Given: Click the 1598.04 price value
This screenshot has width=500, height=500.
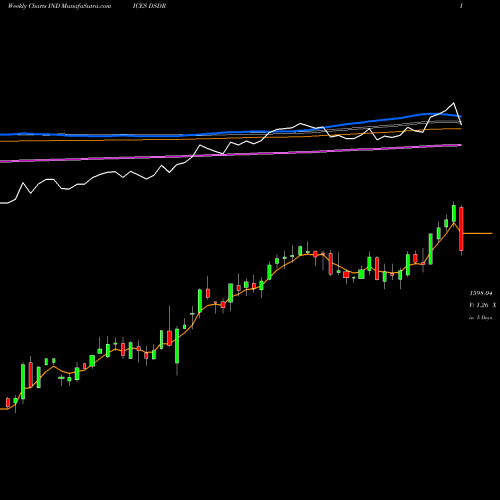Looking at the screenshot, I should tap(481, 293).
